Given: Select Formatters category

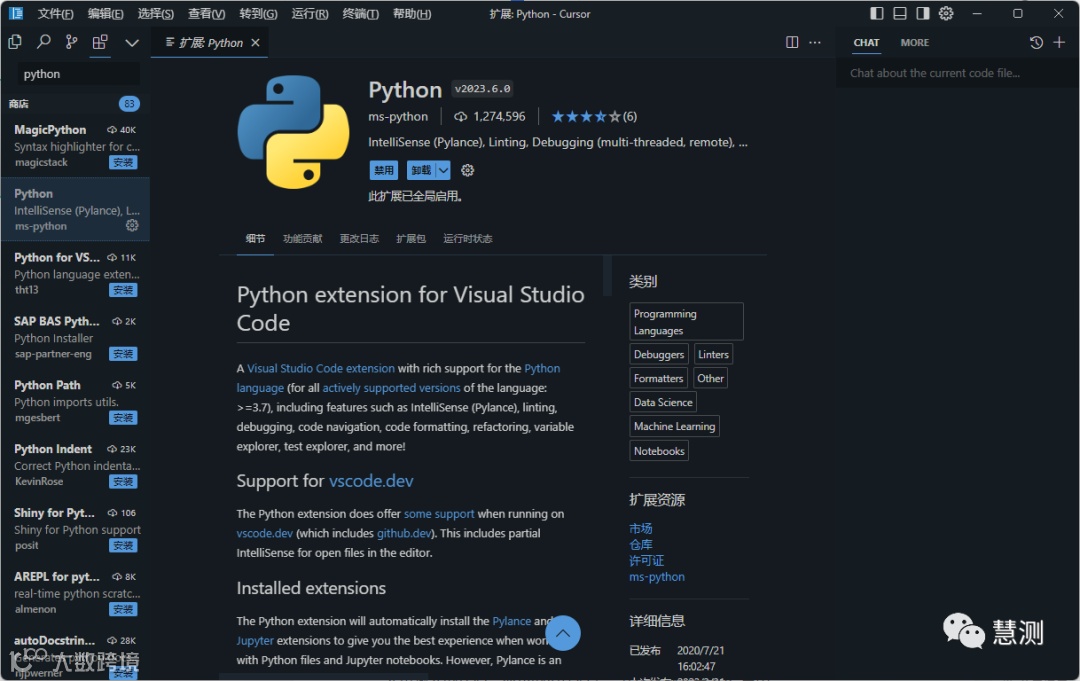Looking at the screenshot, I should pos(658,378).
